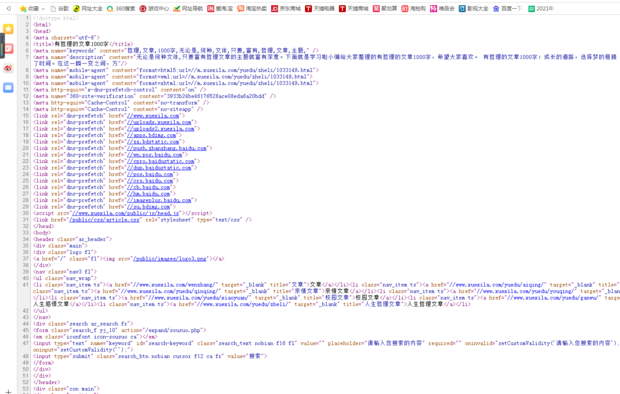Click the <div class="search ar_search fr"> line

tap(83, 324)
